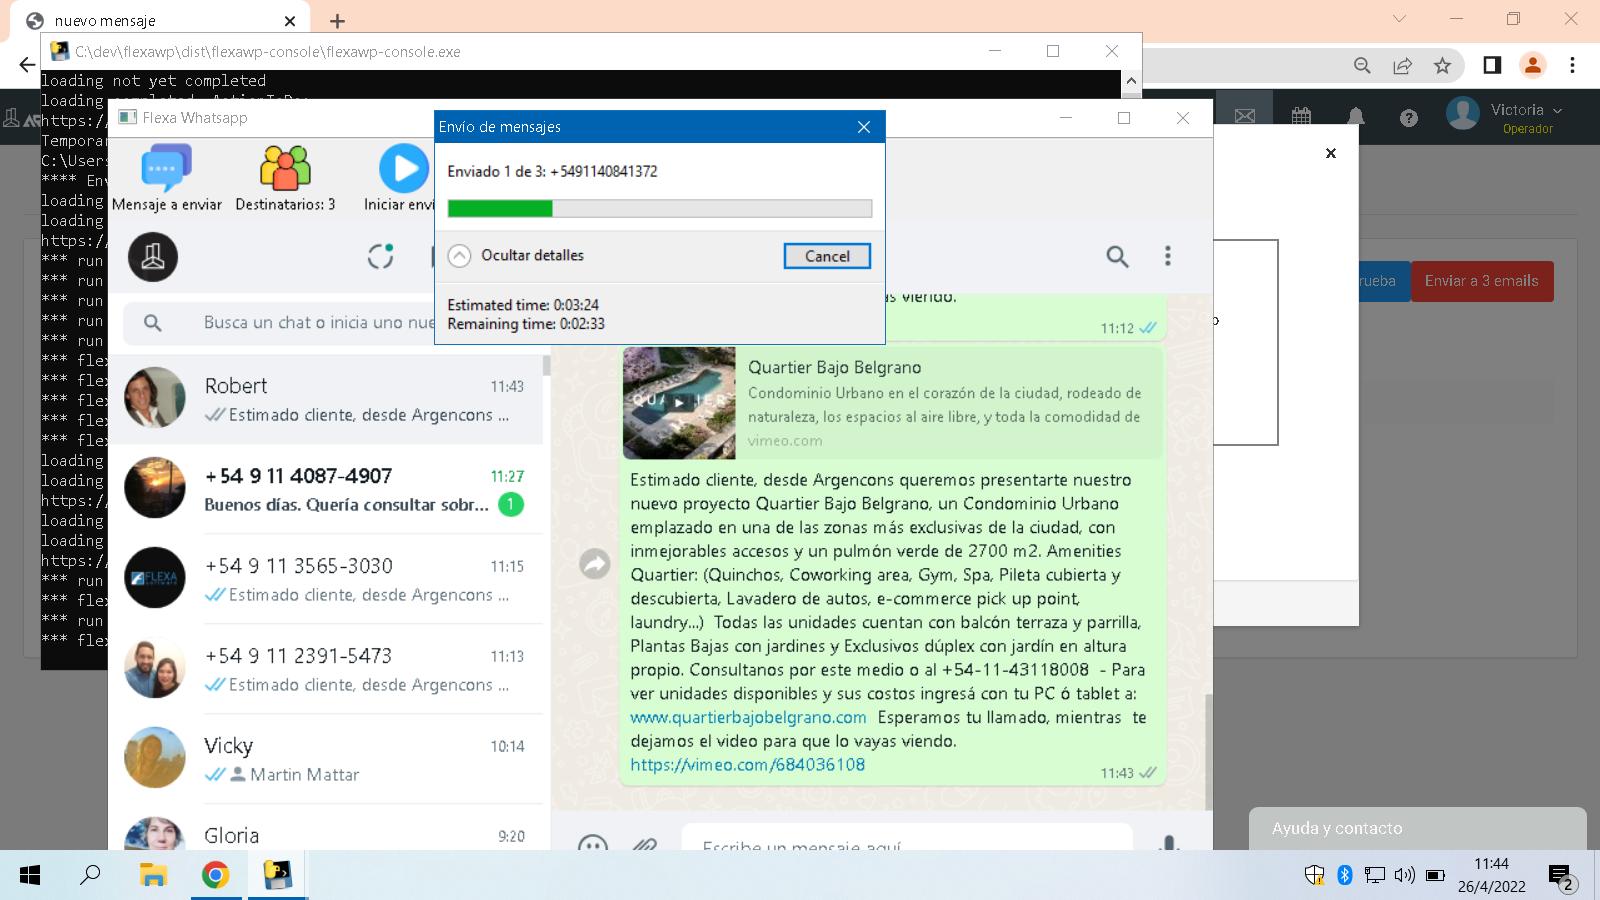Viewport: 1600px width, 900px height.
Task: Click the envelope mail icon in web app
Action: 1245,116
